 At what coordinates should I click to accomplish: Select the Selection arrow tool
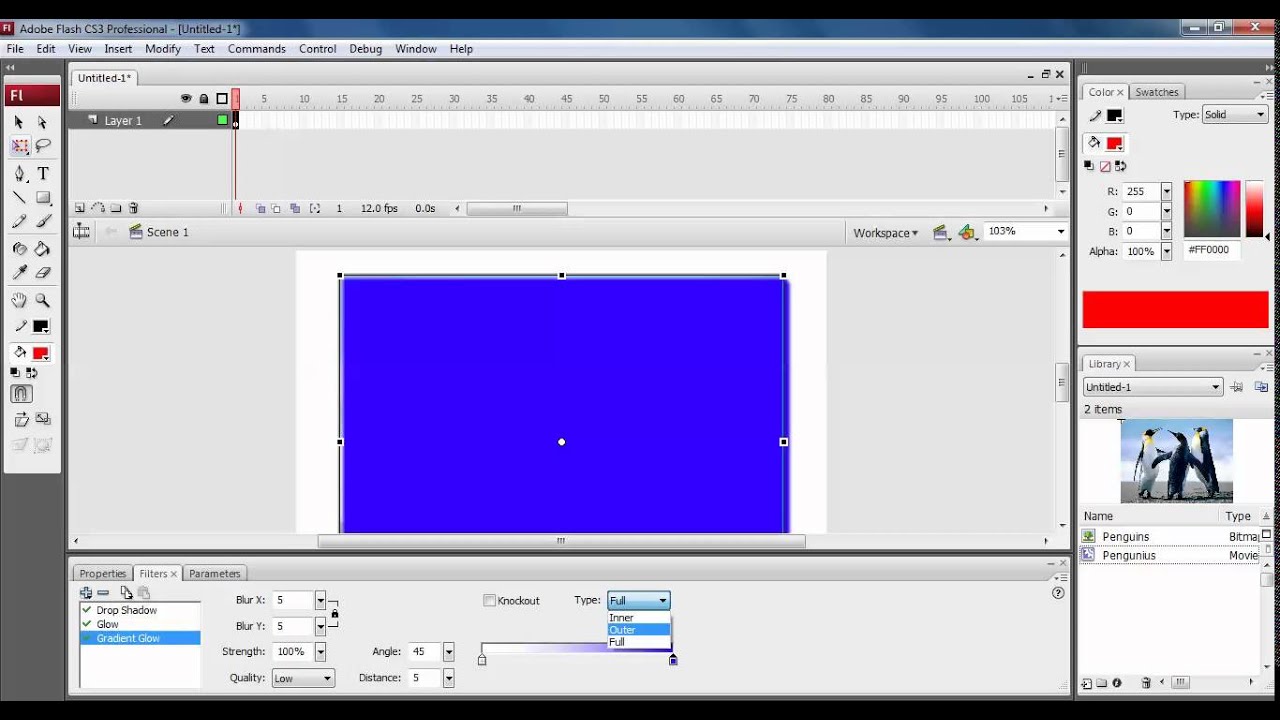[x=19, y=122]
